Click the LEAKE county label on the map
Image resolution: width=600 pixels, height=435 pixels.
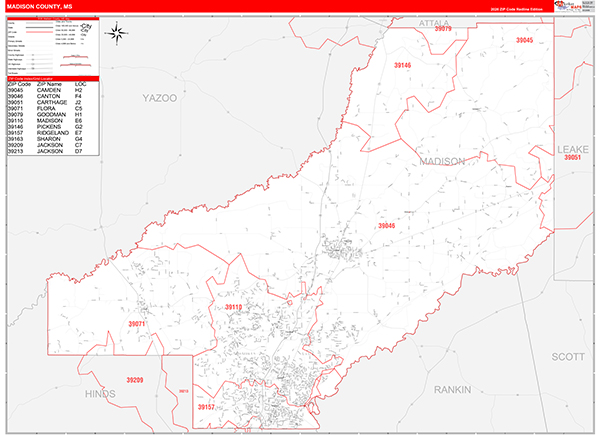[573, 149]
